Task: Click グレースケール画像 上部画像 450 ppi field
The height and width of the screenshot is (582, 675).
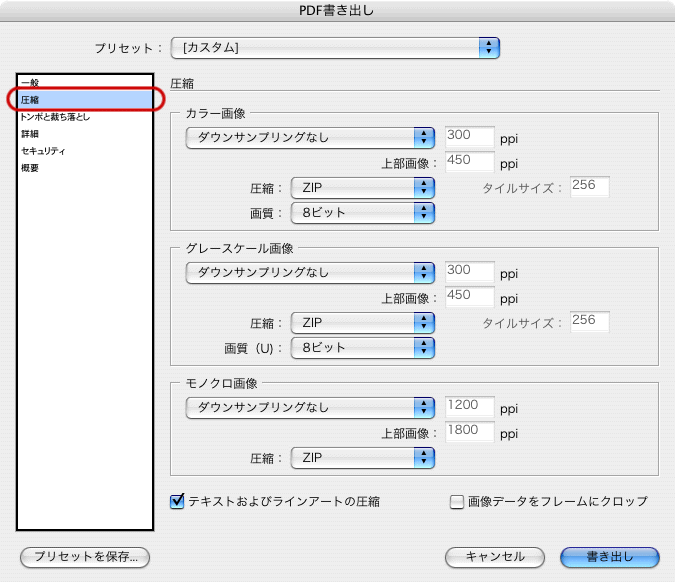Action: click(470, 297)
